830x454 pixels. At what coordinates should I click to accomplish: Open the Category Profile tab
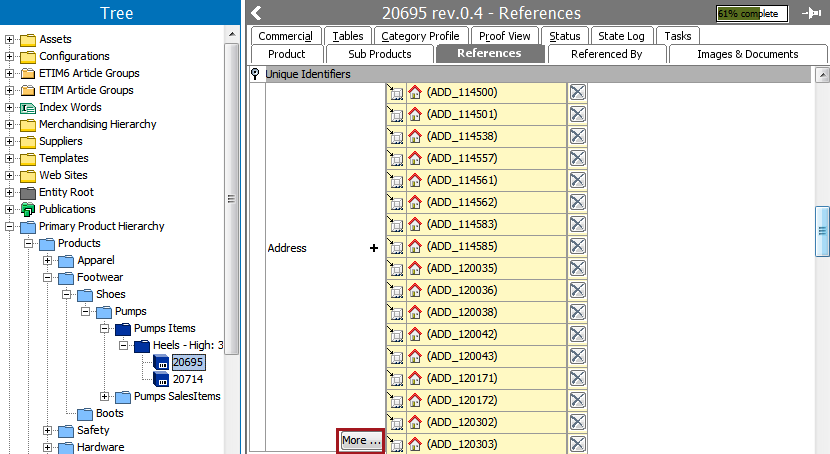pos(421,36)
